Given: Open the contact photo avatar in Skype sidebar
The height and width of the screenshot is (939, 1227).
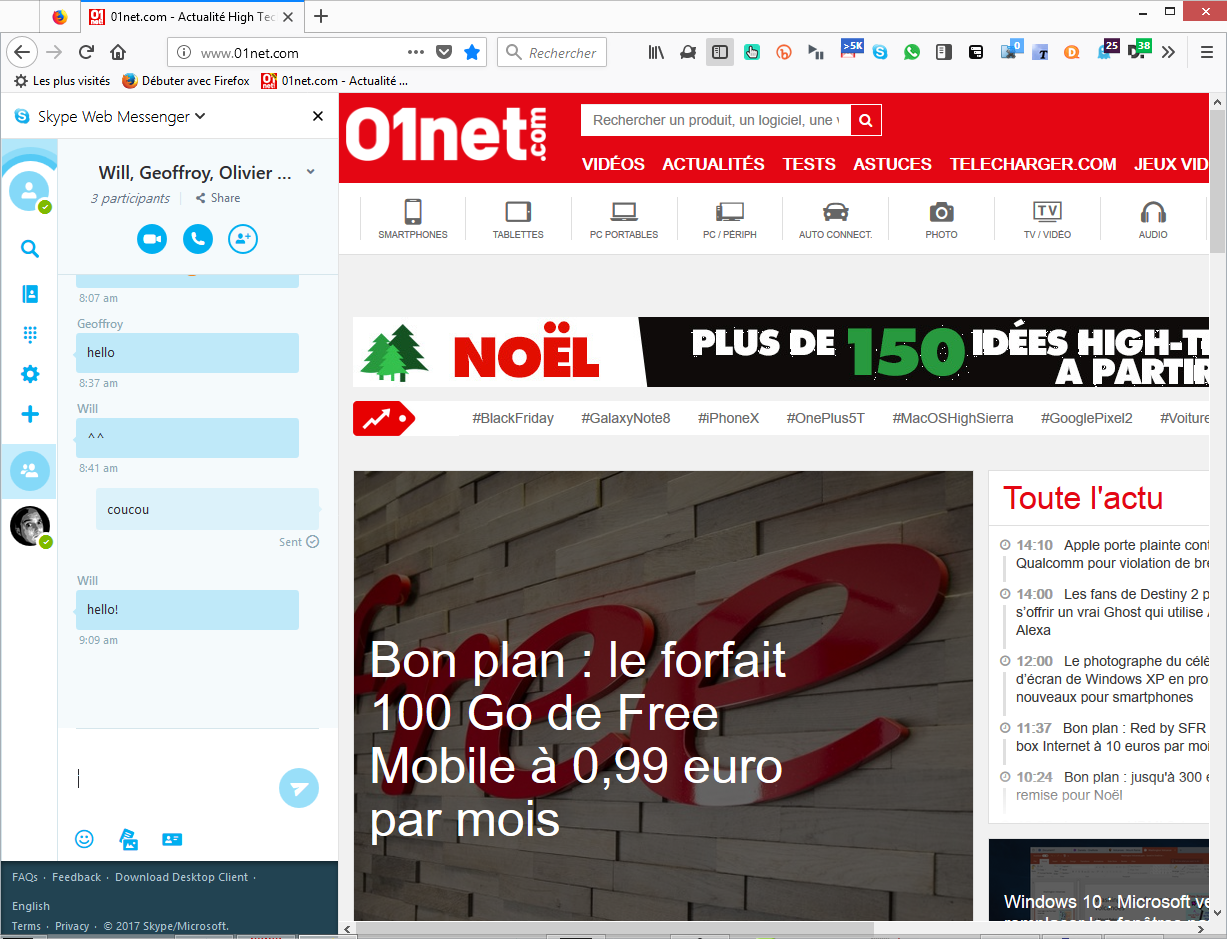Looking at the screenshot, I should 30,526.
